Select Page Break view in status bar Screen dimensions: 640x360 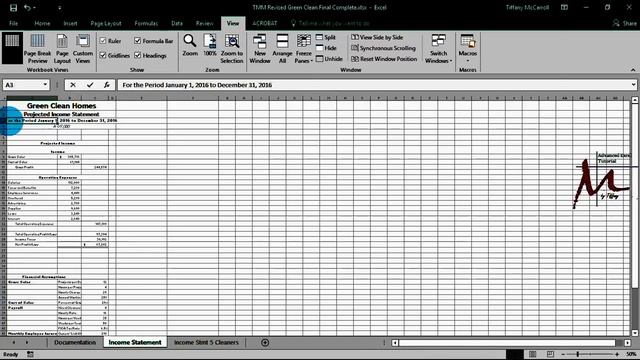click(x=550, y=354)
